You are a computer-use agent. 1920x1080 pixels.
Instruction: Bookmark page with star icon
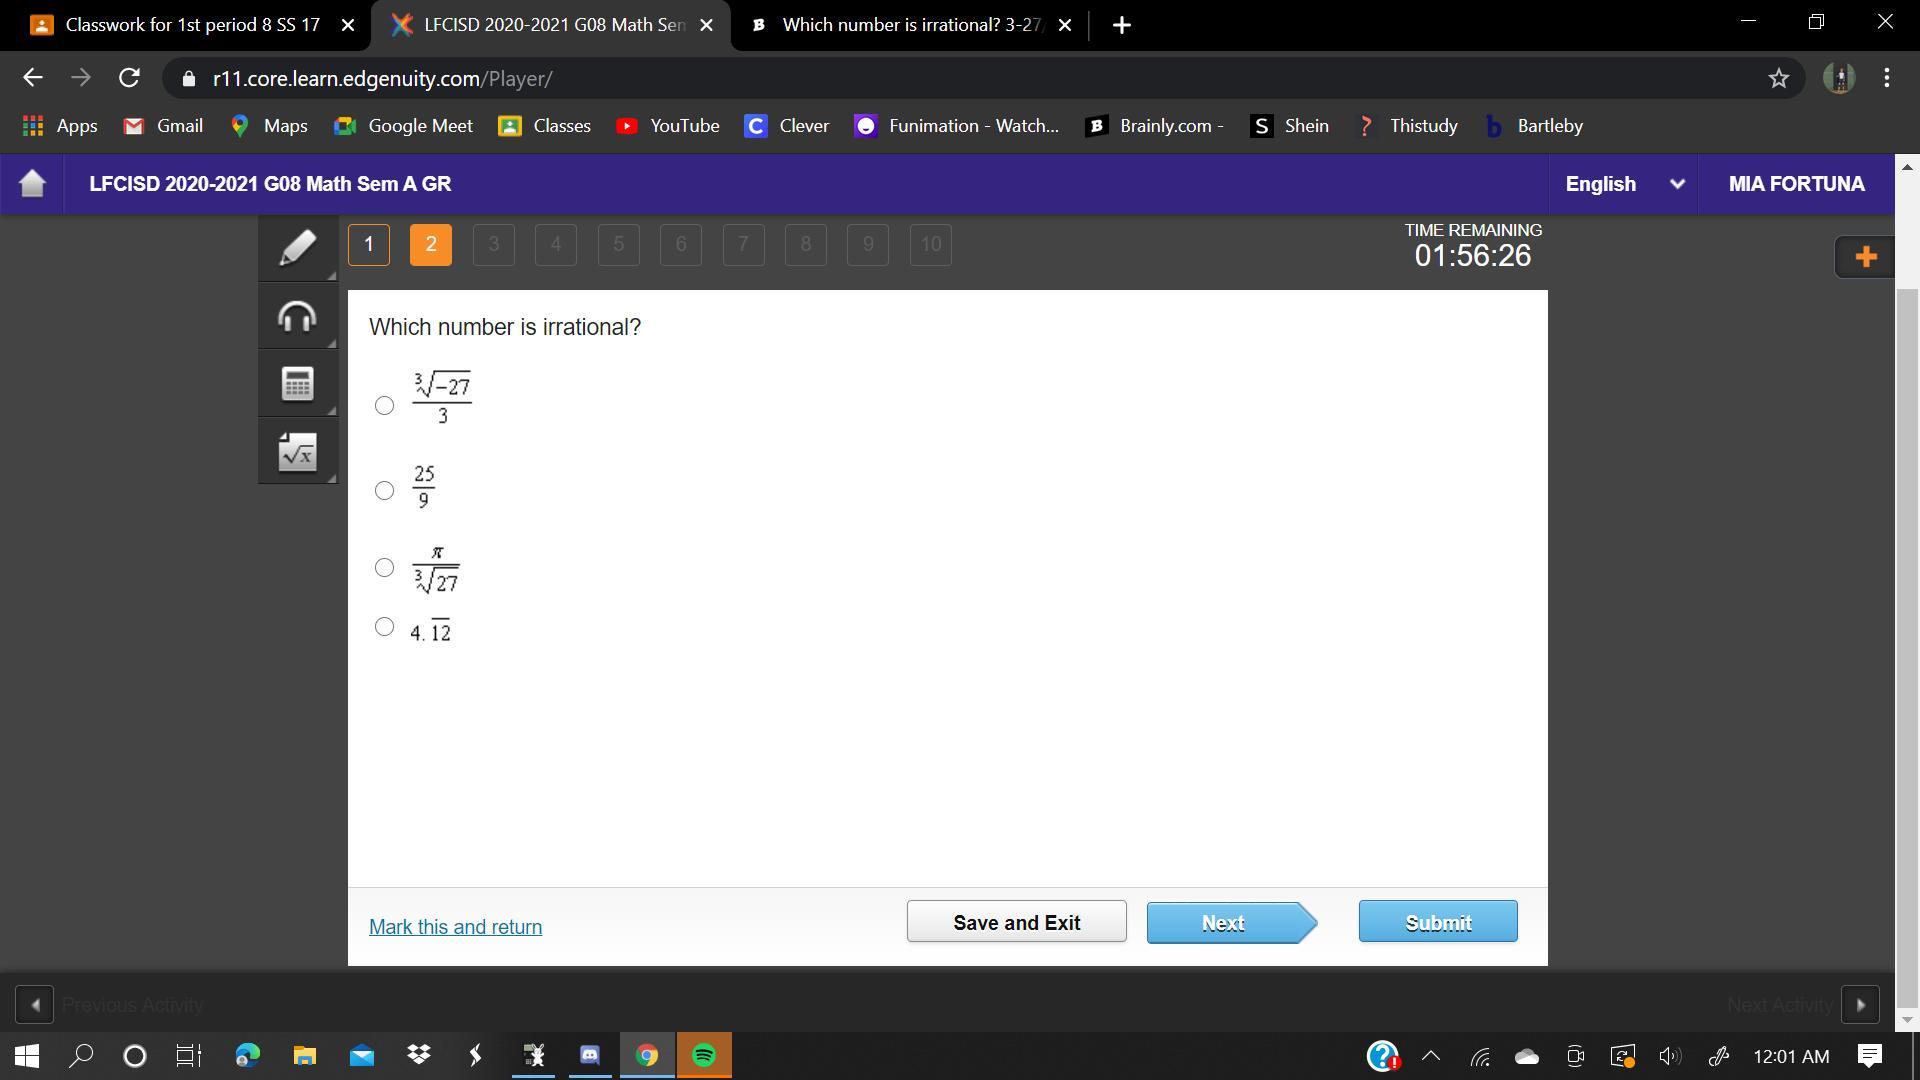click(1778, 78)
